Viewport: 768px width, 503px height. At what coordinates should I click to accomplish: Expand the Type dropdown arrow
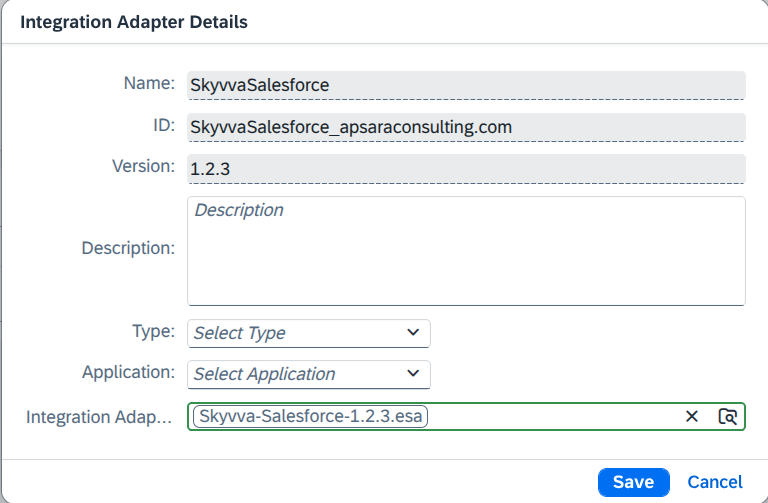pyautogui.click(x=413, y=333)
